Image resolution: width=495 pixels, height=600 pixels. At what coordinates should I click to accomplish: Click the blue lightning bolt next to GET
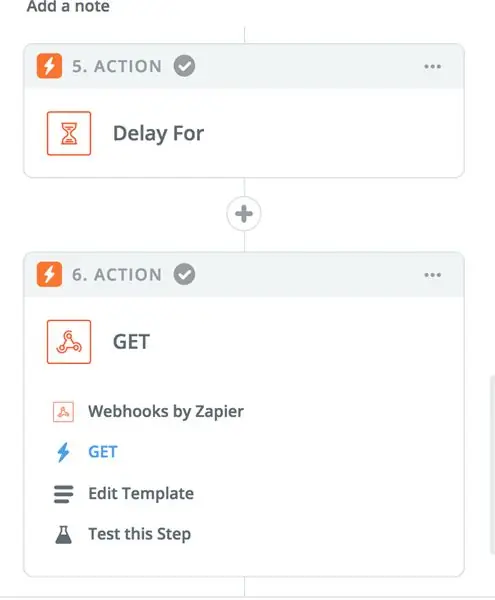coord(63,452)
